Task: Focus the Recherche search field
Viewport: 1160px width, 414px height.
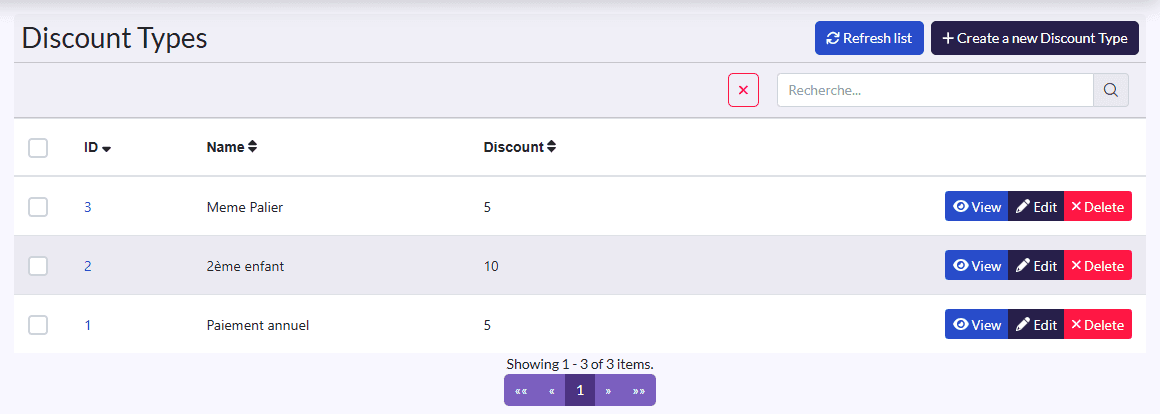Action: click(x=935, y=90)
